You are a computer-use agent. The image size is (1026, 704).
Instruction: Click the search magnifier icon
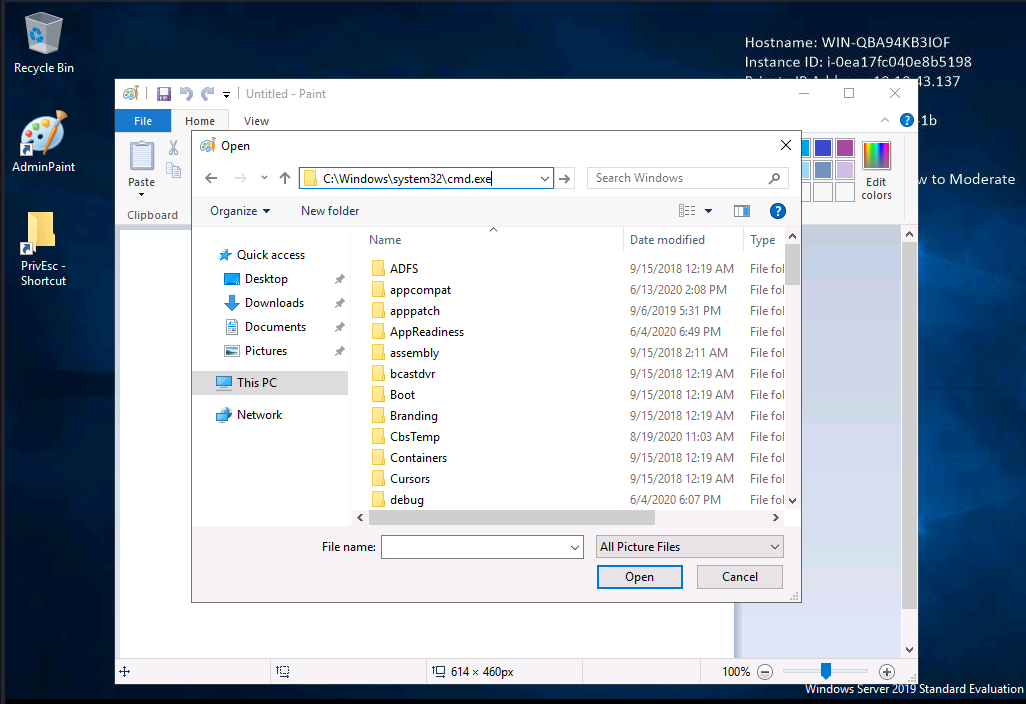point(775,178)
